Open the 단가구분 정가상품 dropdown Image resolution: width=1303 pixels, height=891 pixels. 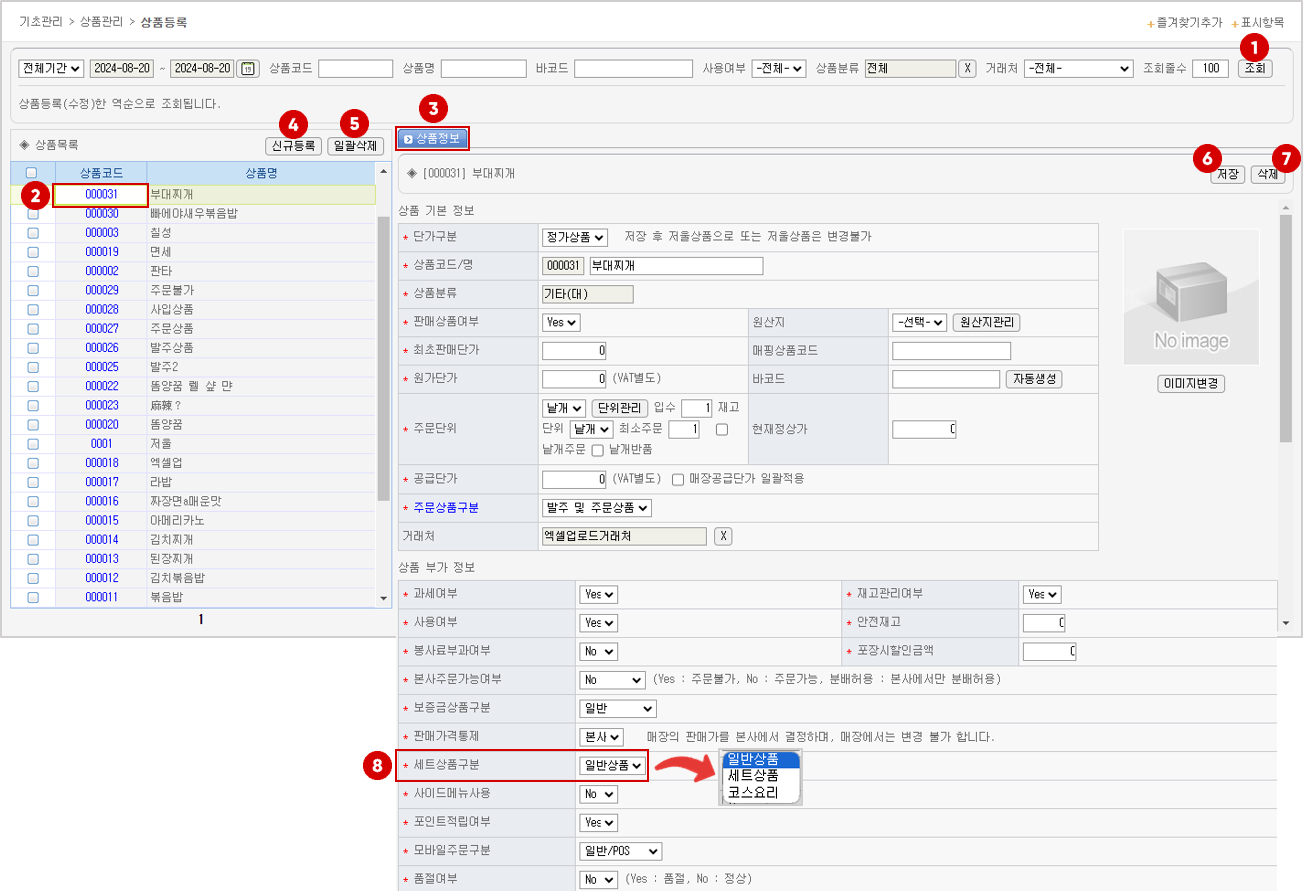(x=574, y=237)
